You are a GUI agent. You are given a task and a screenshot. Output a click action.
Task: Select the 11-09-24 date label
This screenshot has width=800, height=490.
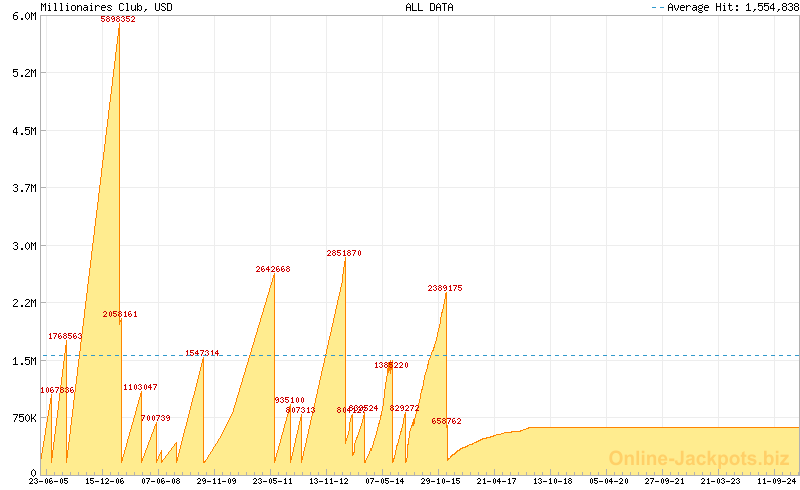coord(778,481)
